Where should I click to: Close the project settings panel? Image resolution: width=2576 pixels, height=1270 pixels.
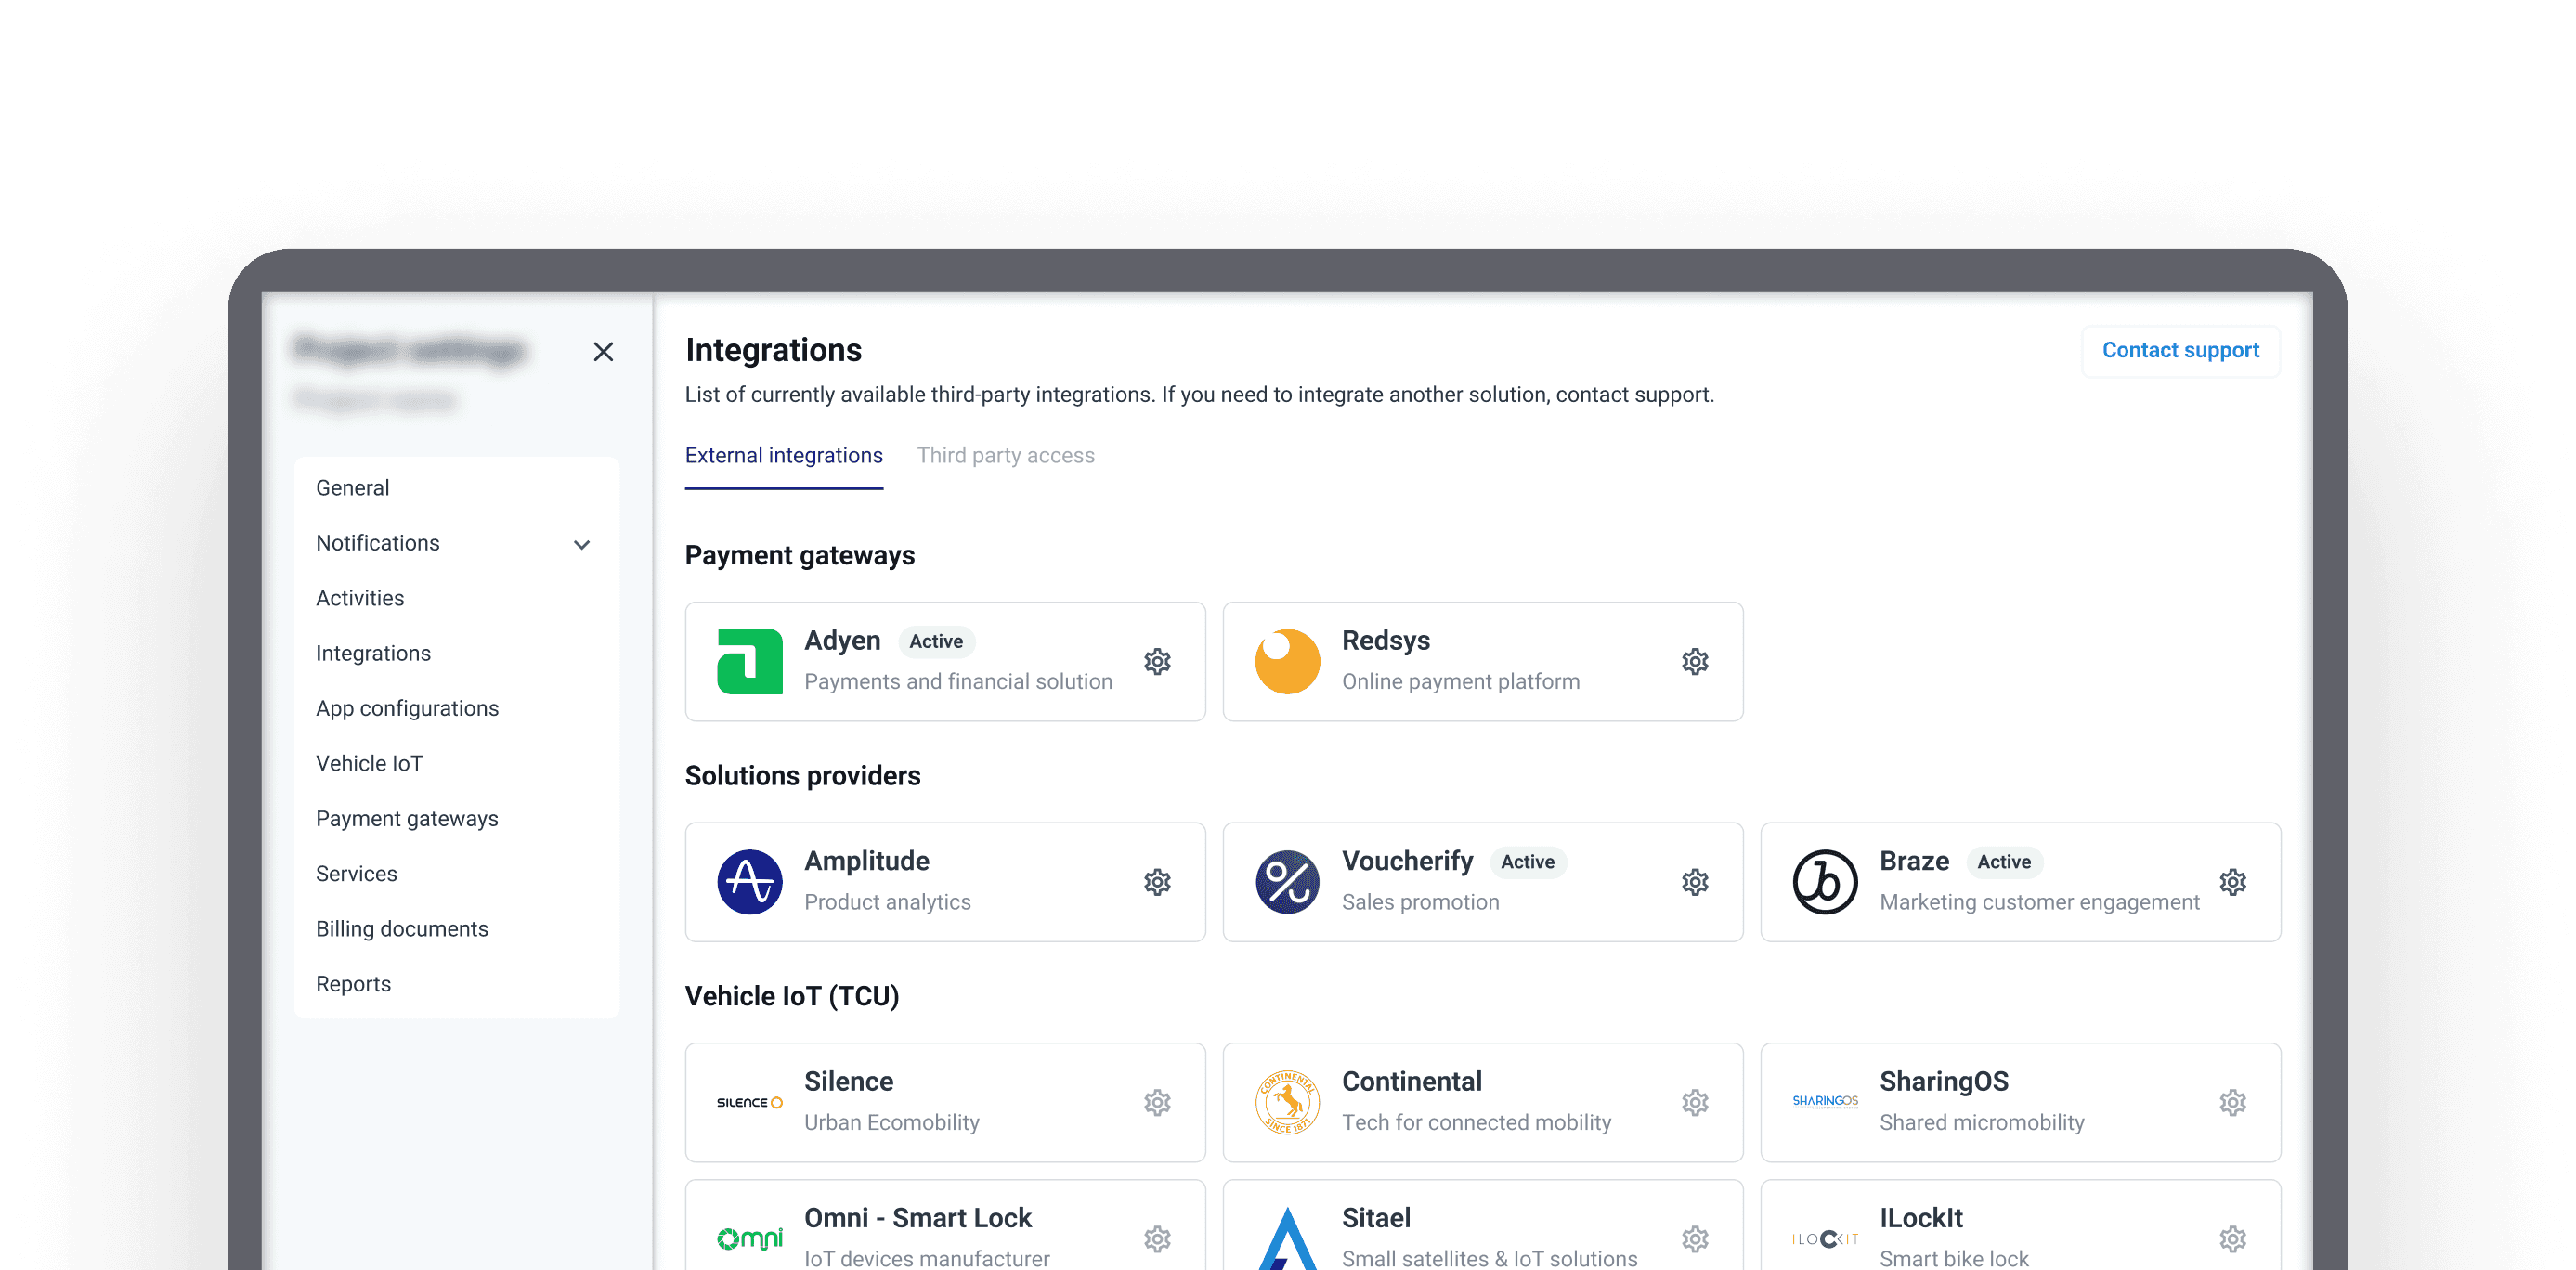[x=603, y=352]
